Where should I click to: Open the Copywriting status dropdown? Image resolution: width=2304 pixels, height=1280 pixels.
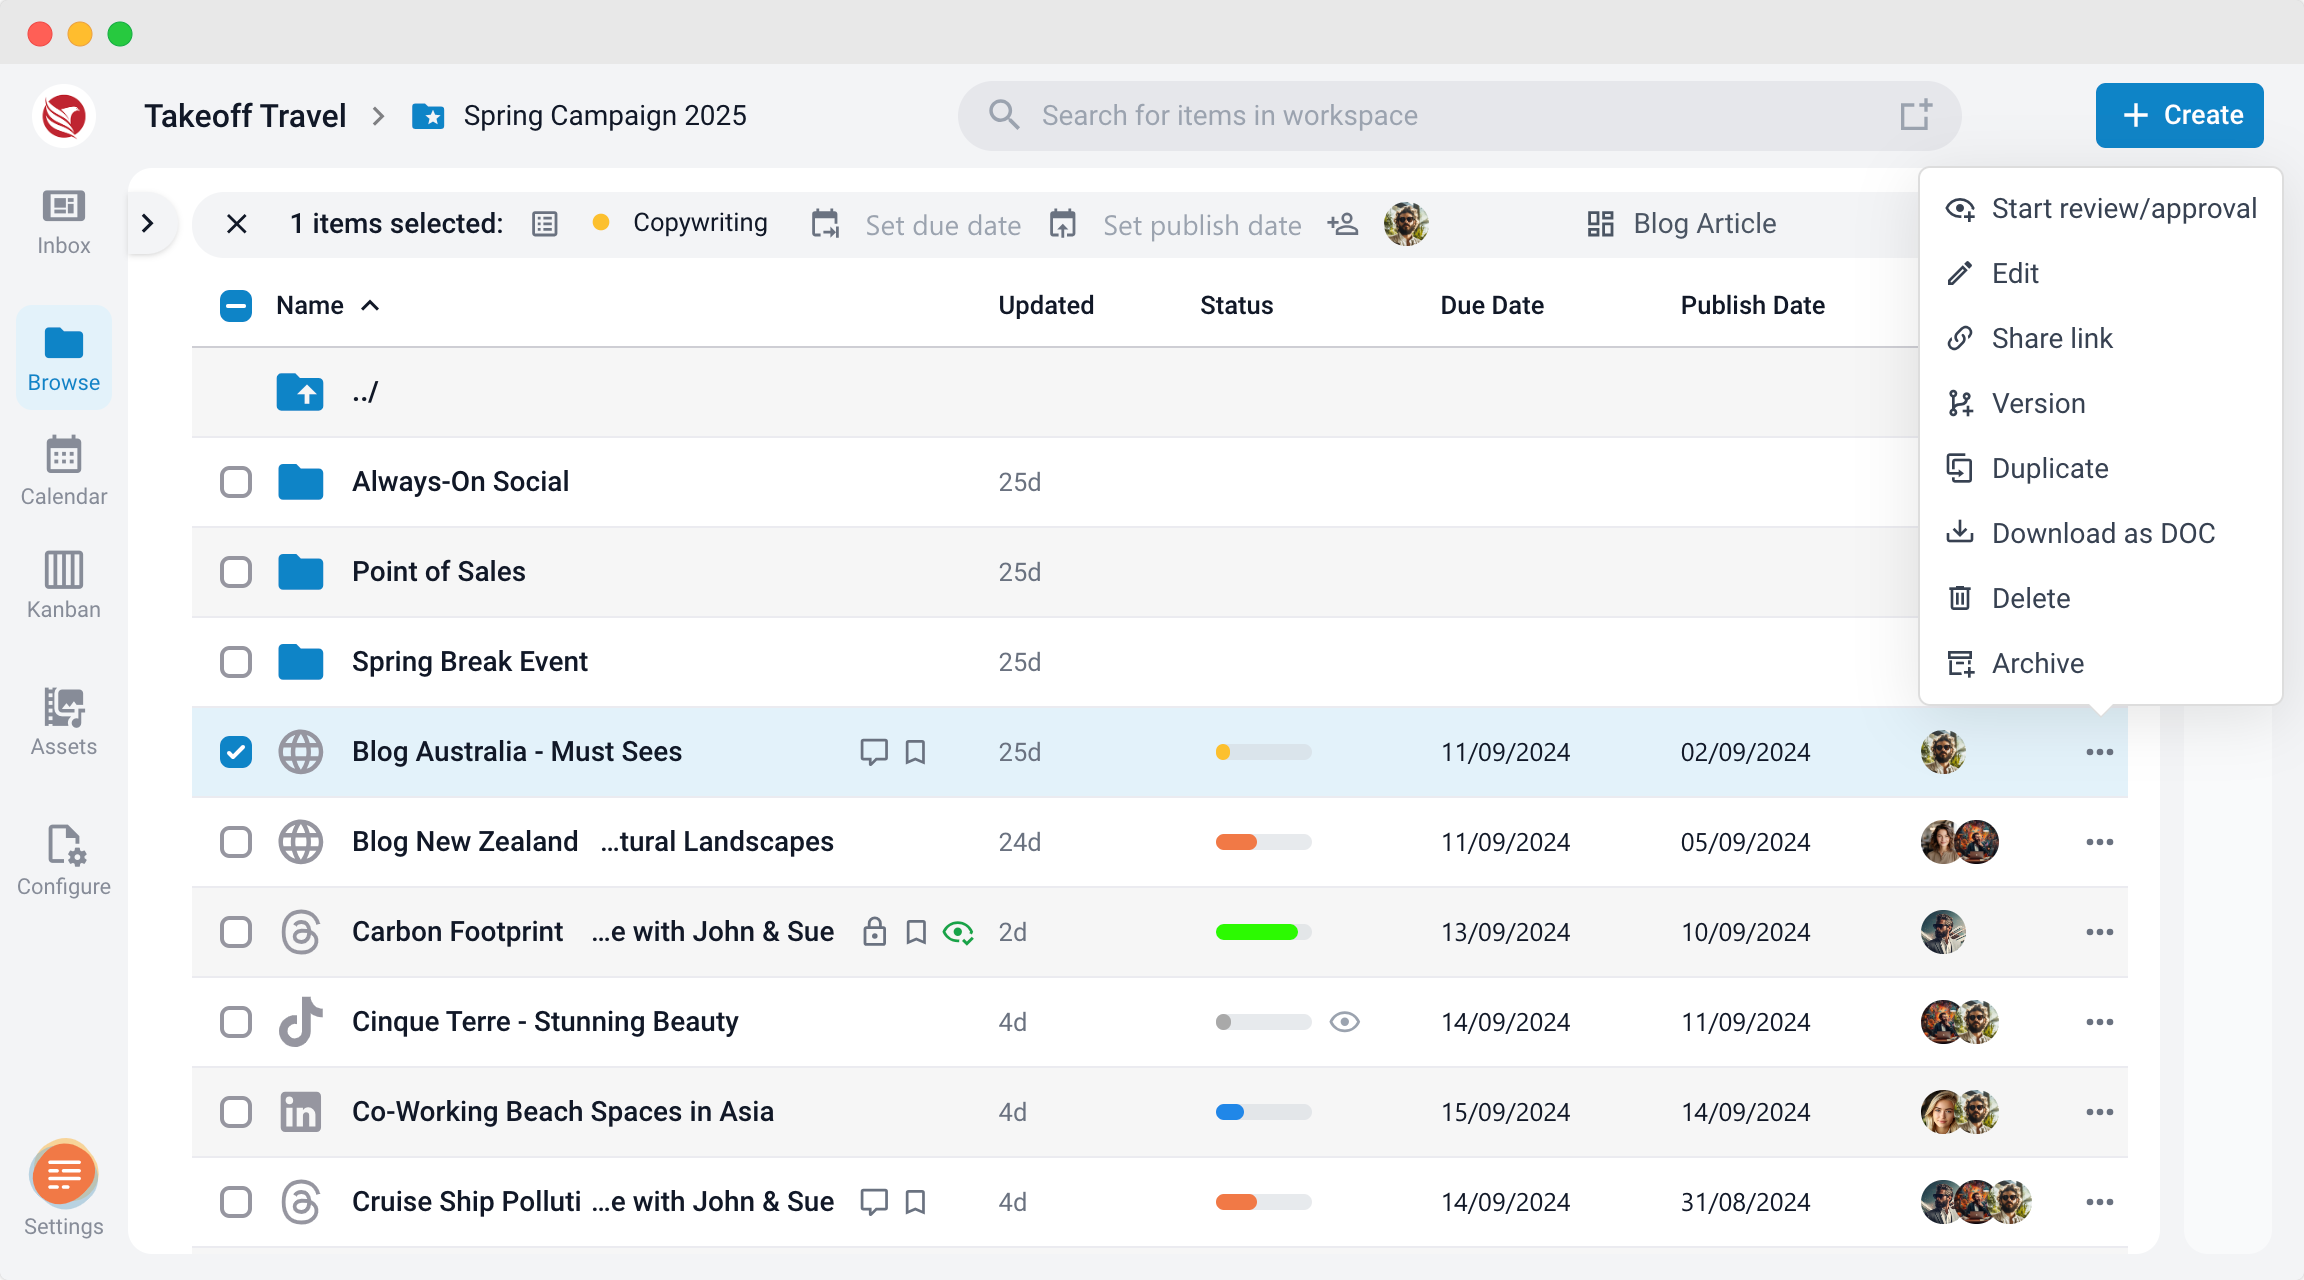(681, 223)
